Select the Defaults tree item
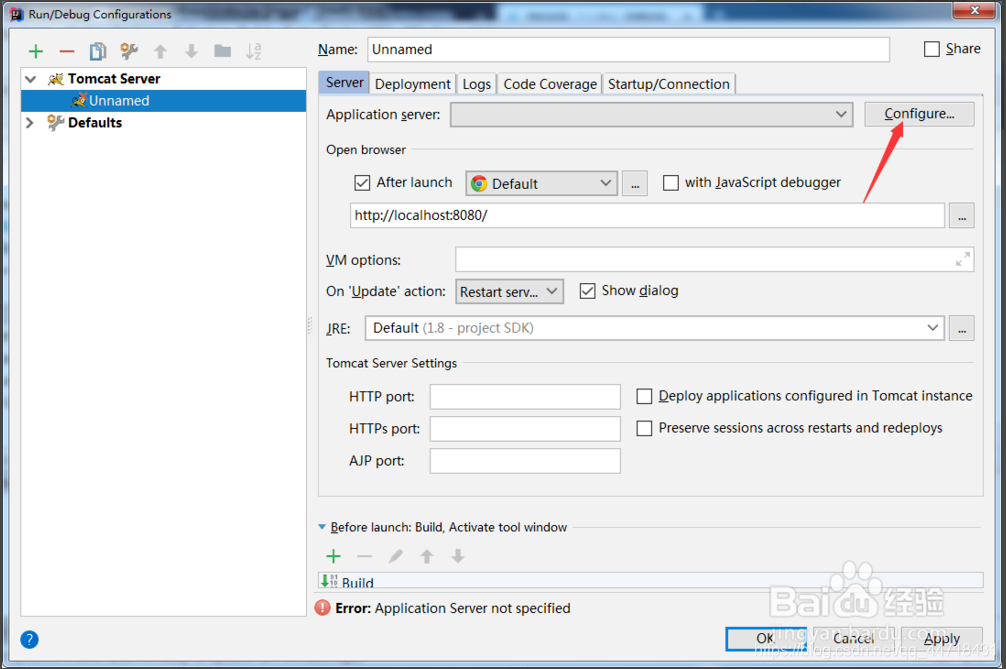Screen dimensions: 1006x669 [x=94, y=123]
